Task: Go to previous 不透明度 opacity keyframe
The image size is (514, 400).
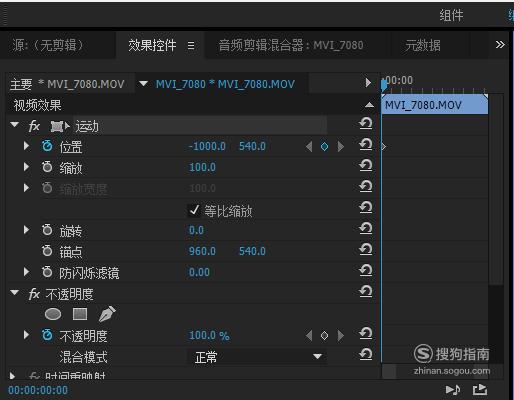Action: click(309, 335)
